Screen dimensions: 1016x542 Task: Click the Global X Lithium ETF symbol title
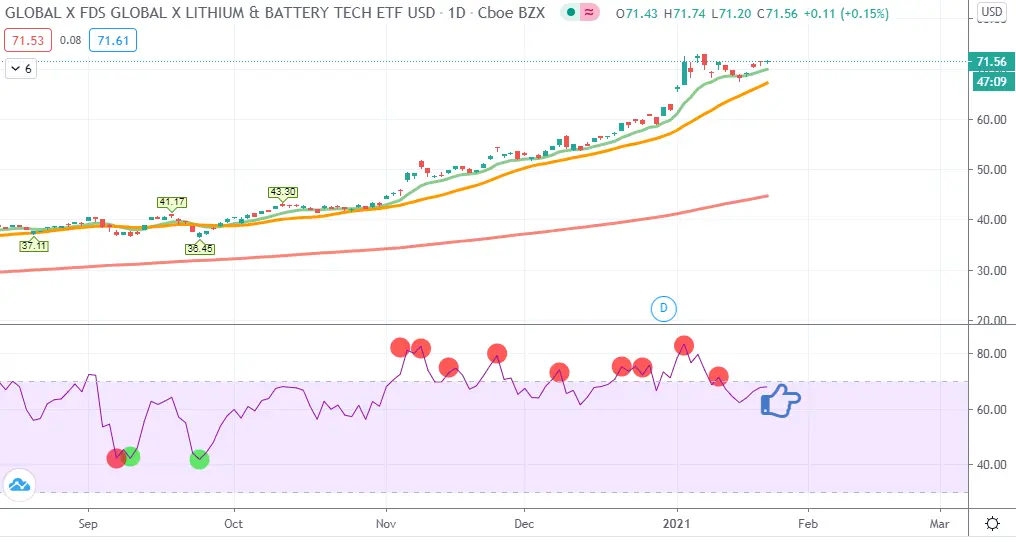pyautogui.click(x=220, y=12)
